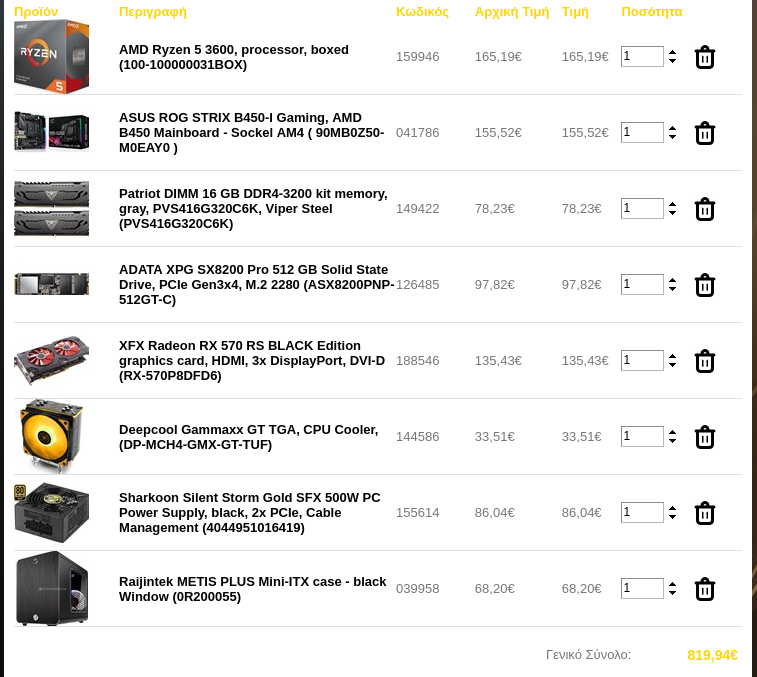This screenshot has width=757, height=677.
Task: Increase quantity of the Ryzen 5 3600
Action: coord(673,53)
